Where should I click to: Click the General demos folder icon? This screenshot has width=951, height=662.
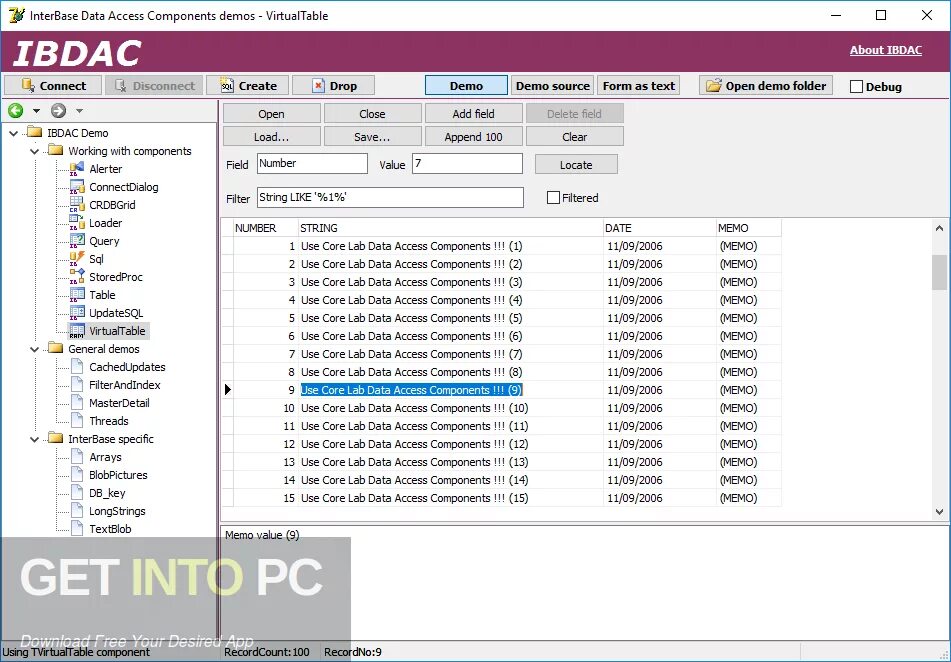click(x=56, y=348)
